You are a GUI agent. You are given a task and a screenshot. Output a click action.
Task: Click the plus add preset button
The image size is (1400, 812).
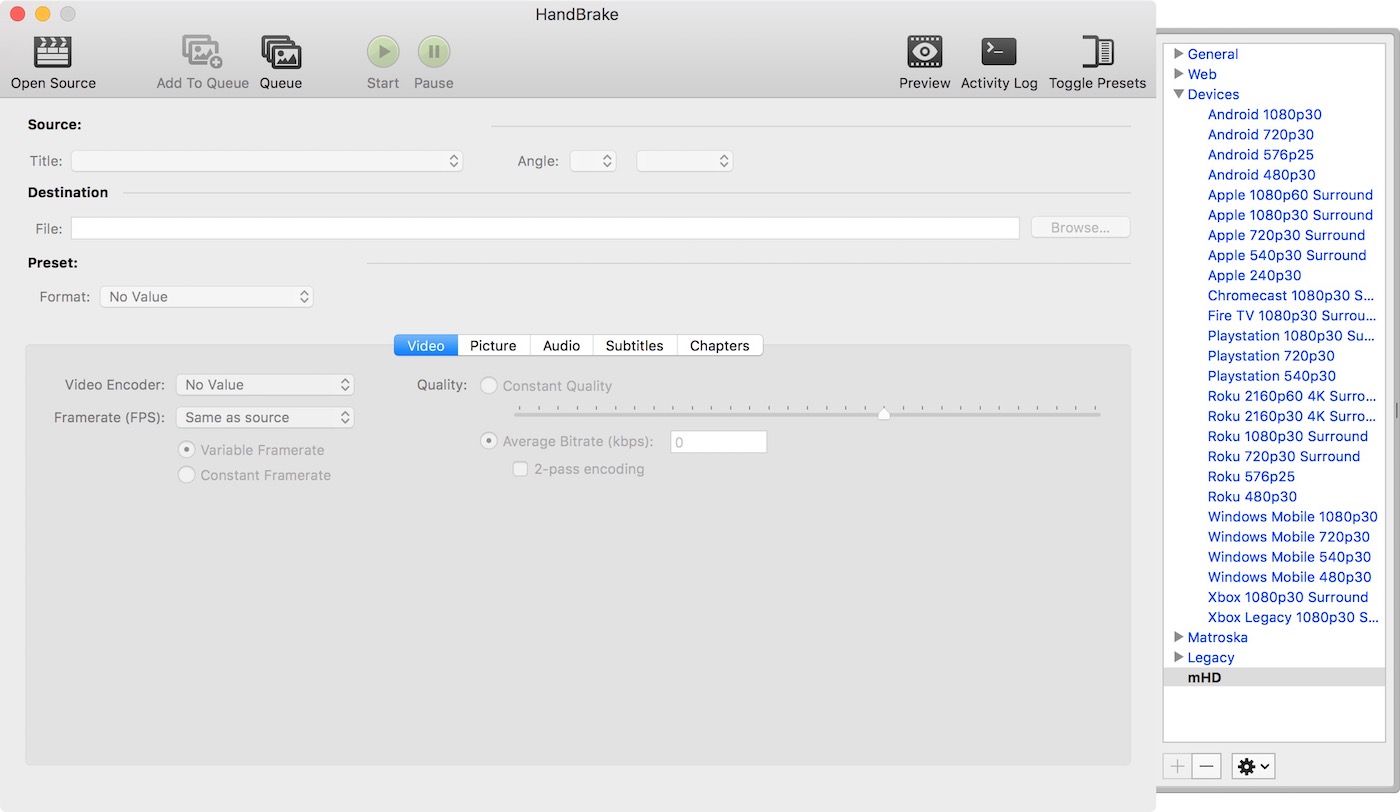(x=1178, y=766)
